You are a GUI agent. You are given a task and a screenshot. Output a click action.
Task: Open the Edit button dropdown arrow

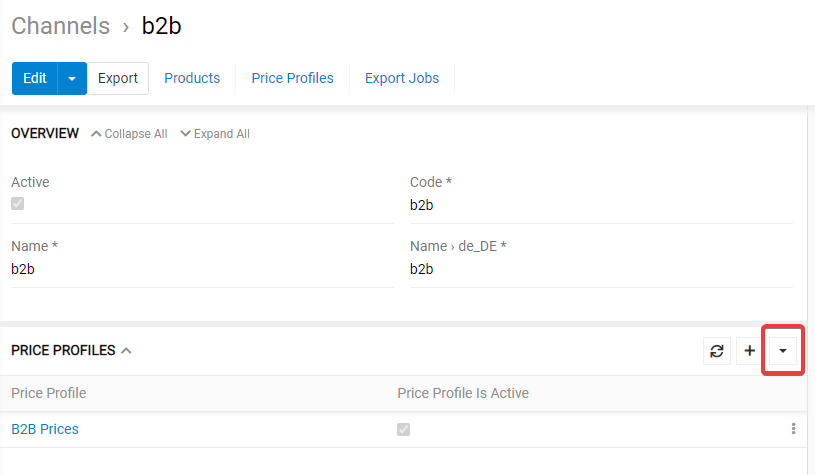(72, 78)
